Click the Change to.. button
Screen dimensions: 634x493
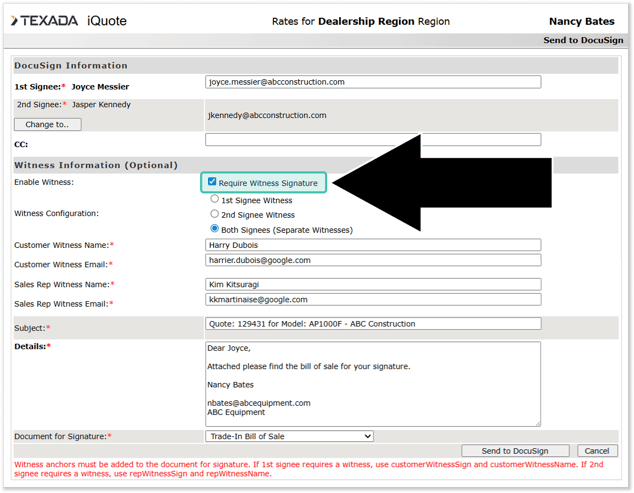(47, 124)
